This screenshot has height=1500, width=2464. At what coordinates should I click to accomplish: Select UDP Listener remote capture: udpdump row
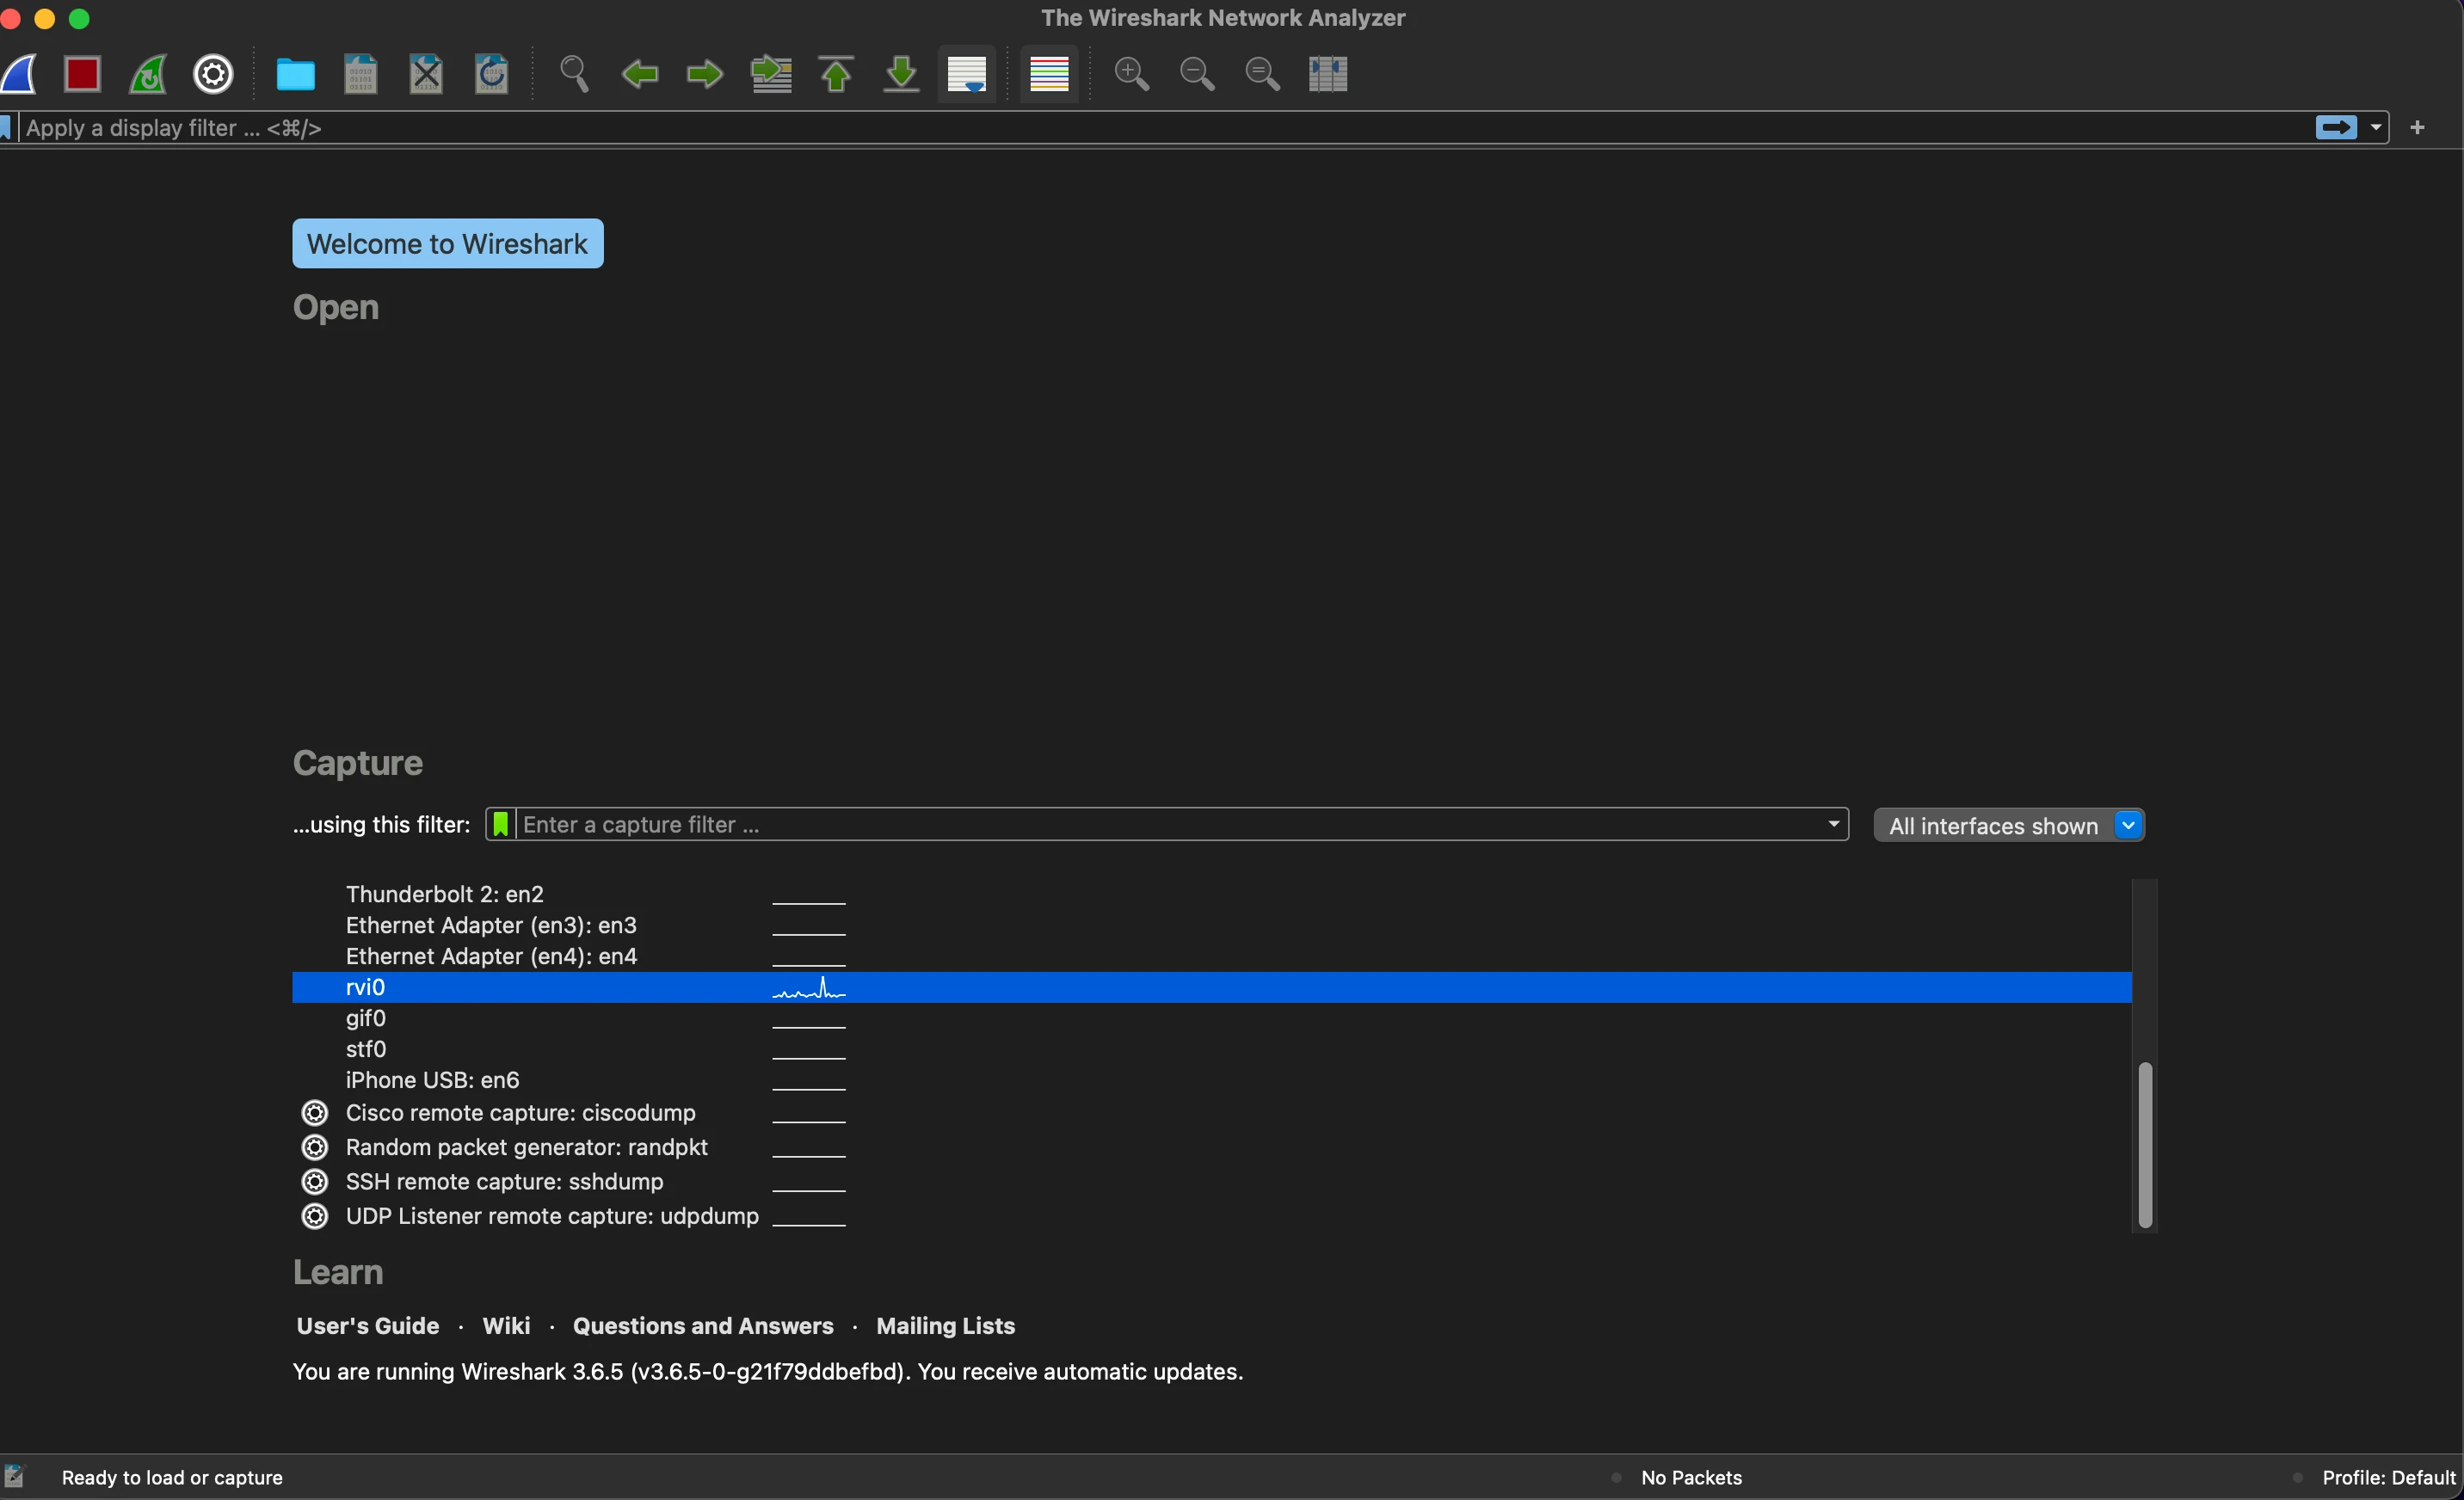pos(552,1216)
